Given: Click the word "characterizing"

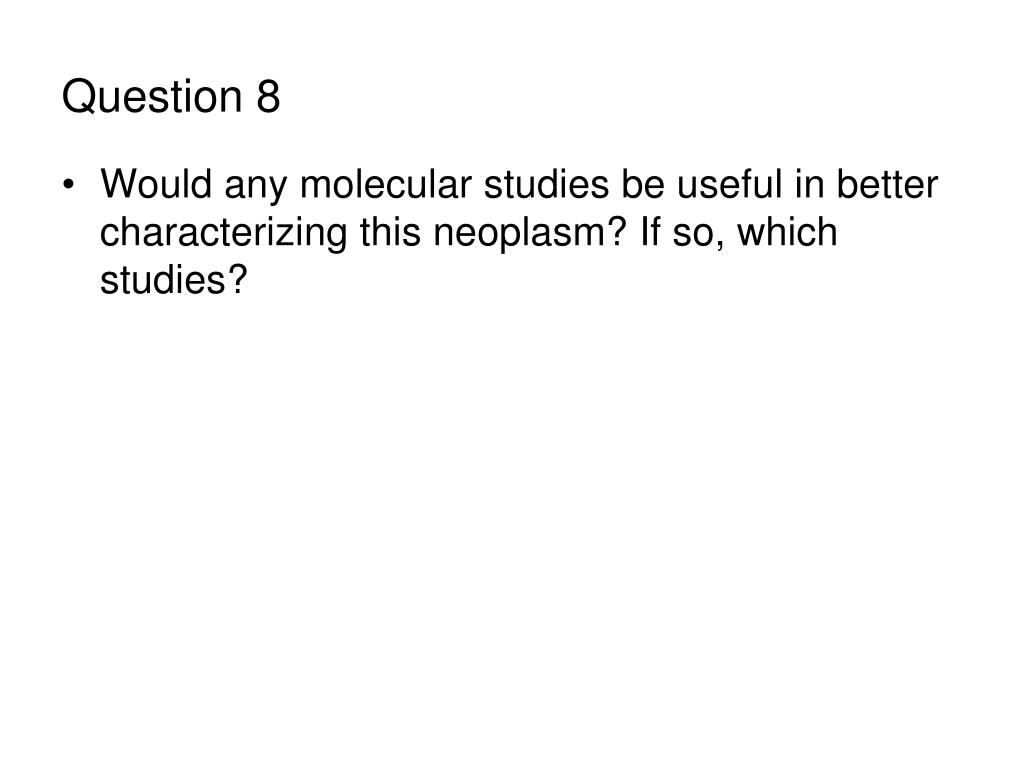Looking at the screenshot, I should click(223, 232).
